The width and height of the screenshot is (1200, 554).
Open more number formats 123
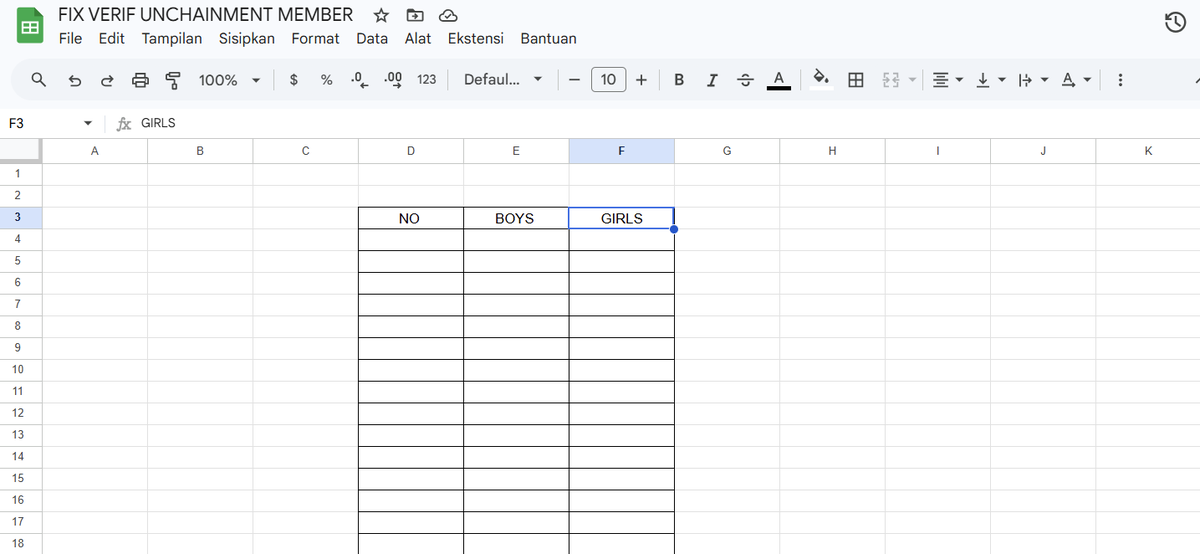pos(426,79)
